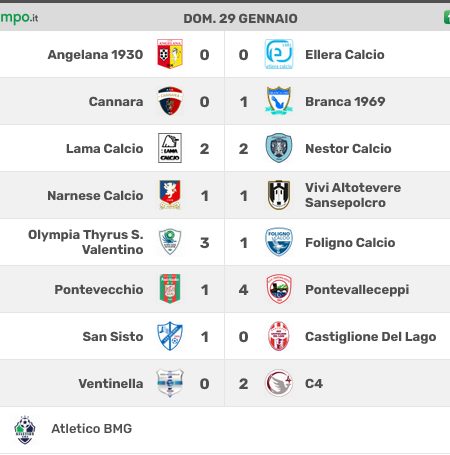Click the Ellera Calcio team logo
The image size is (450, 455).
coord(279,54)
